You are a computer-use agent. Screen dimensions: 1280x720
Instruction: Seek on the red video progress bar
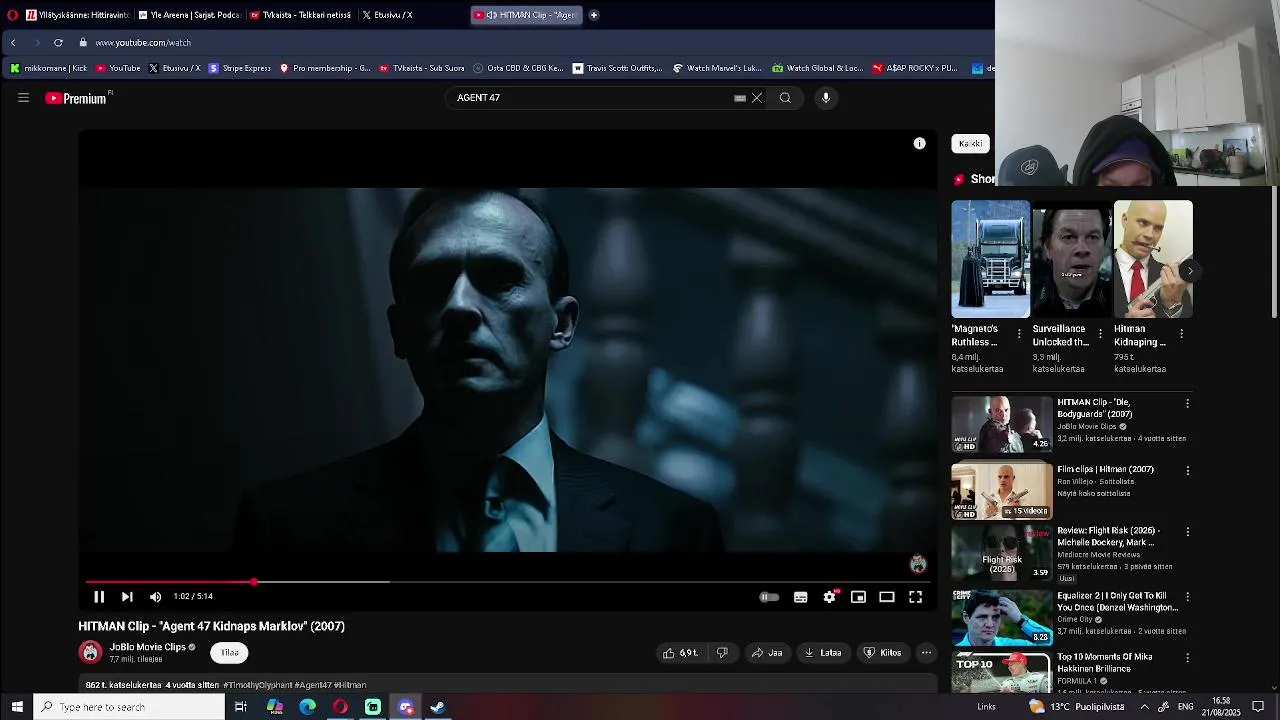507,581
